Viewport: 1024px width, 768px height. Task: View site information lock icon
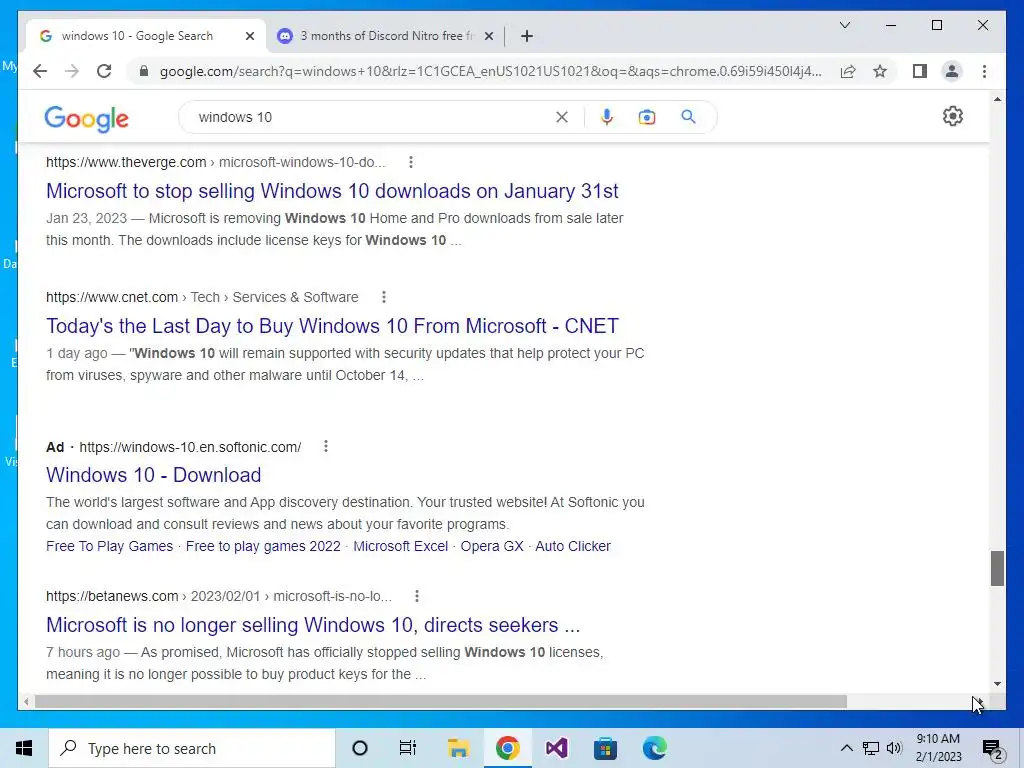144,71
